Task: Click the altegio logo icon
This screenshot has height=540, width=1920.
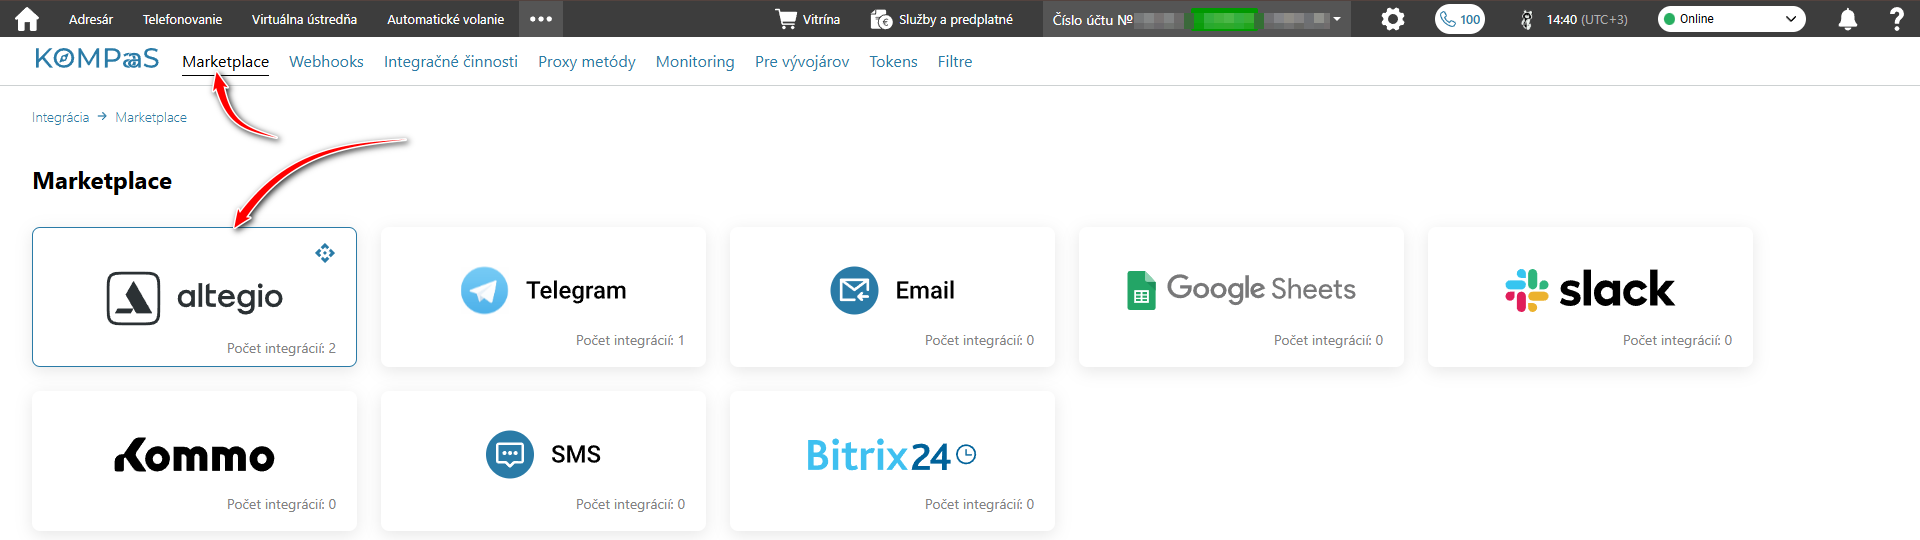Action: coord(133,298)
